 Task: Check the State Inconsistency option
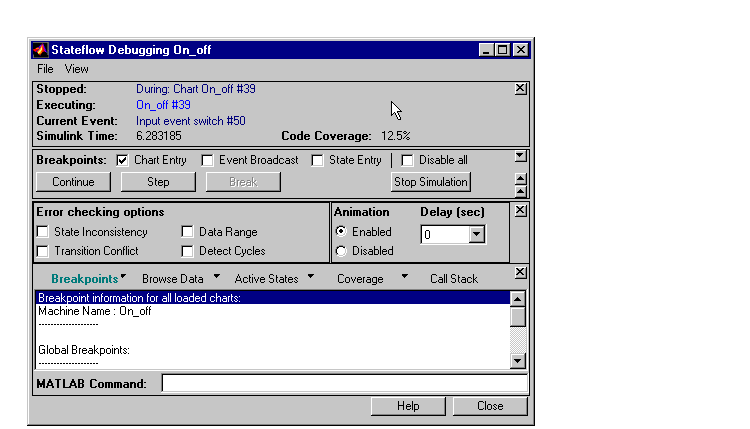(43, 232)
